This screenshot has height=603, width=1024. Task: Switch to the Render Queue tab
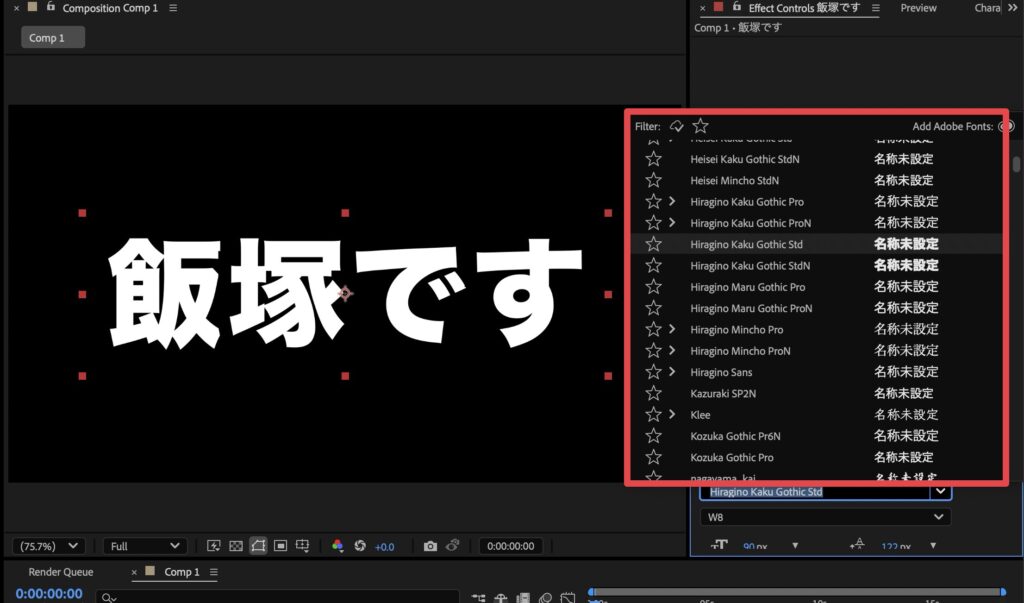click(61, 572)
